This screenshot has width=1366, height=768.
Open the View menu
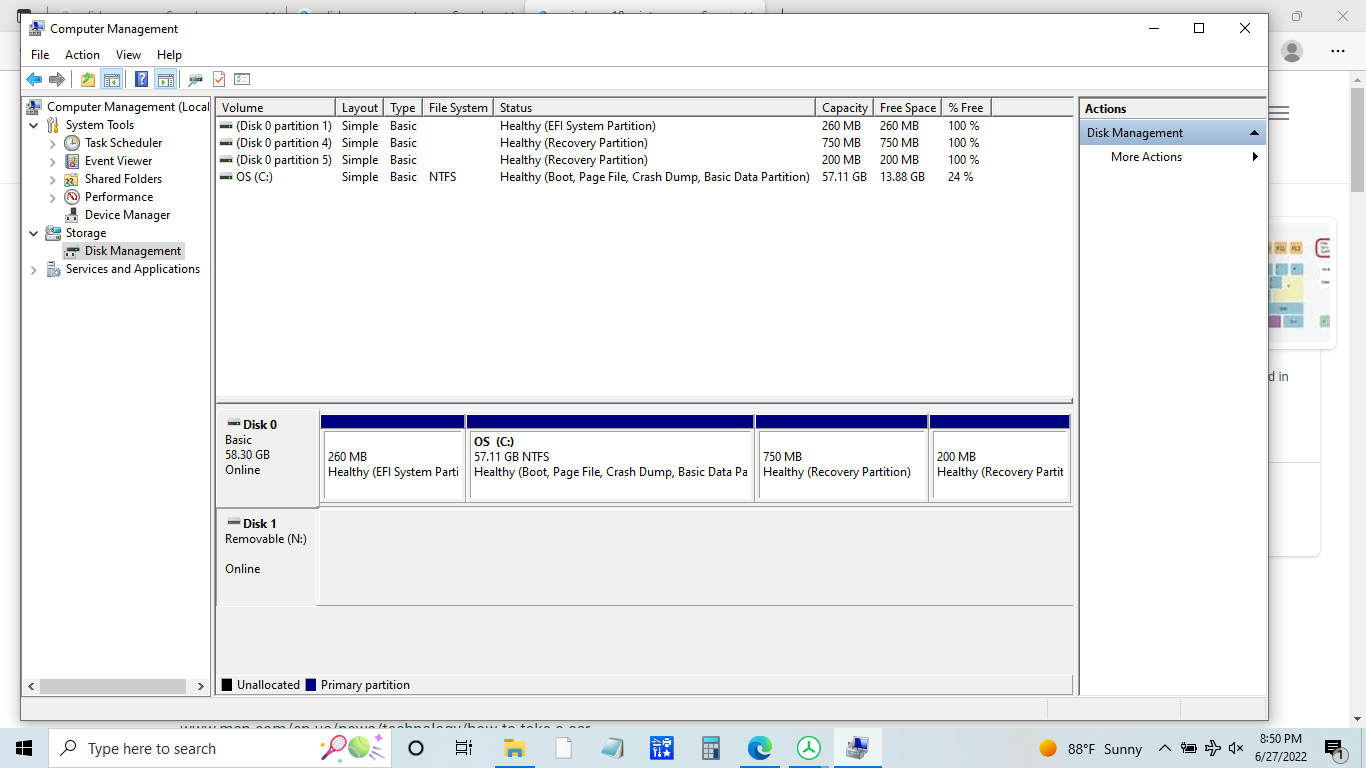point(128,55)
